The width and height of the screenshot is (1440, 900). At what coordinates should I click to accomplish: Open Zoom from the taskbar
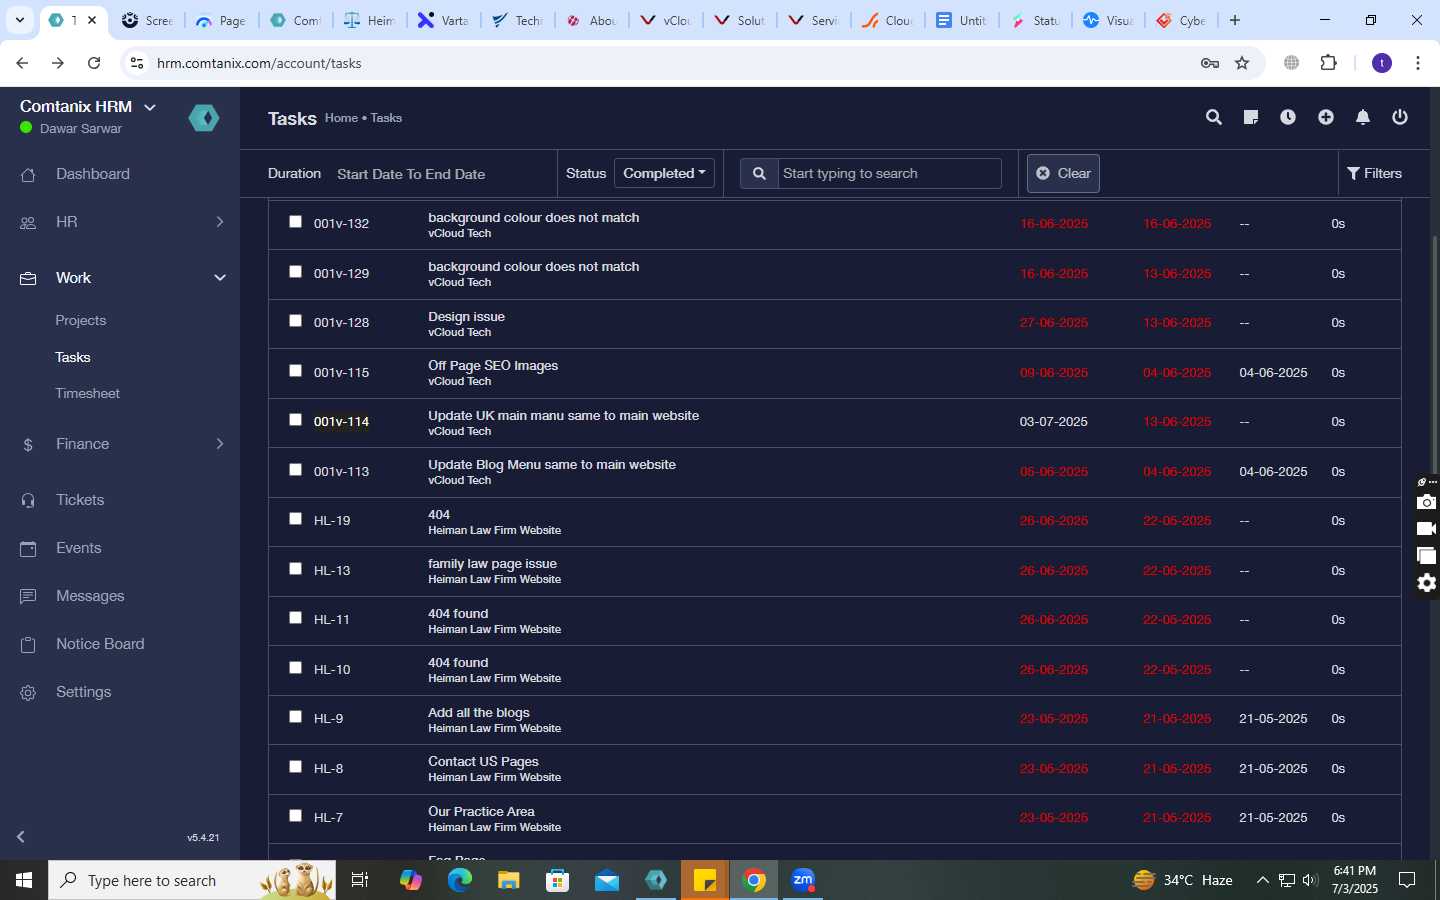coord(803,880)
